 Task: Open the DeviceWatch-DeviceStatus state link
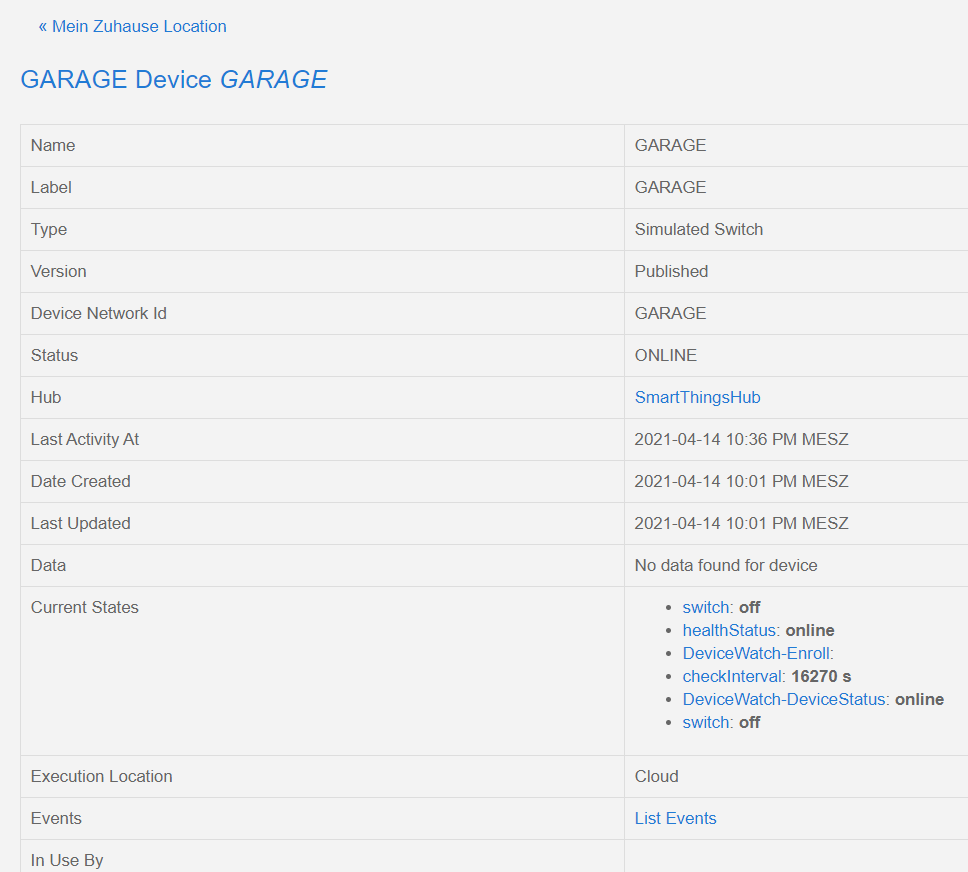tap(784, 699)
